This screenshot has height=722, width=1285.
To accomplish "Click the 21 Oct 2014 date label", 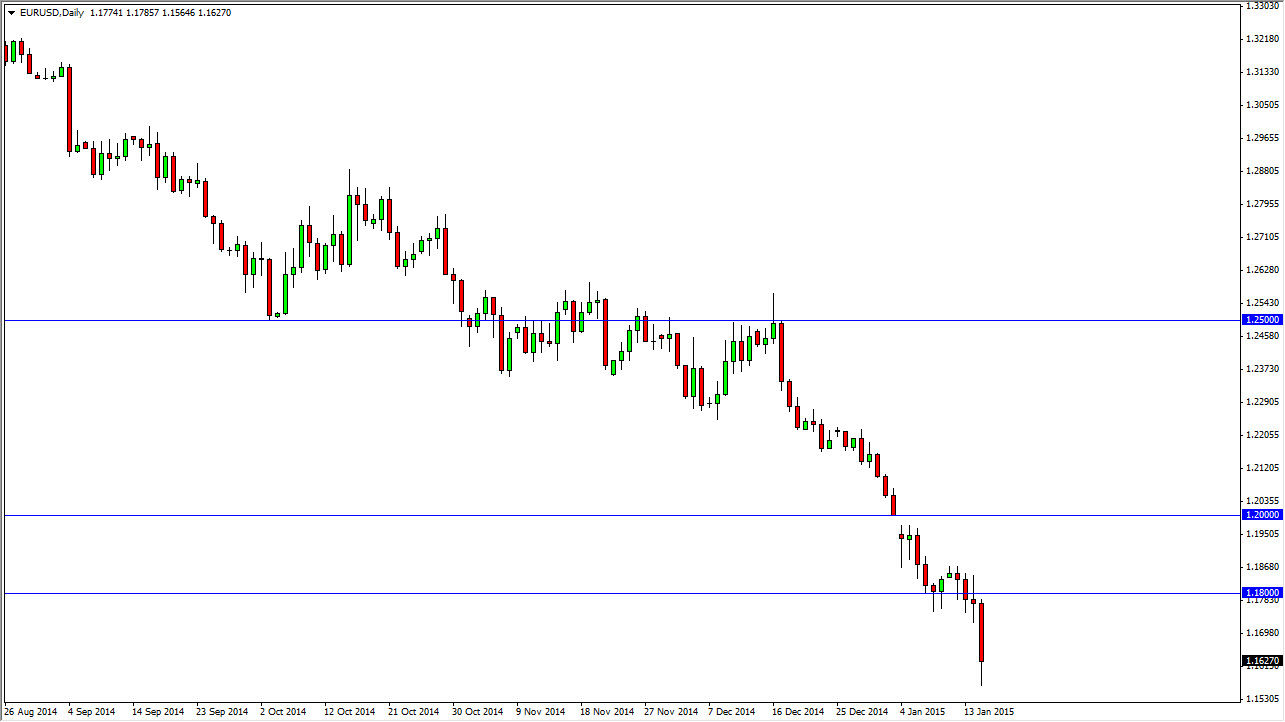I will click(x=414, y=712).
